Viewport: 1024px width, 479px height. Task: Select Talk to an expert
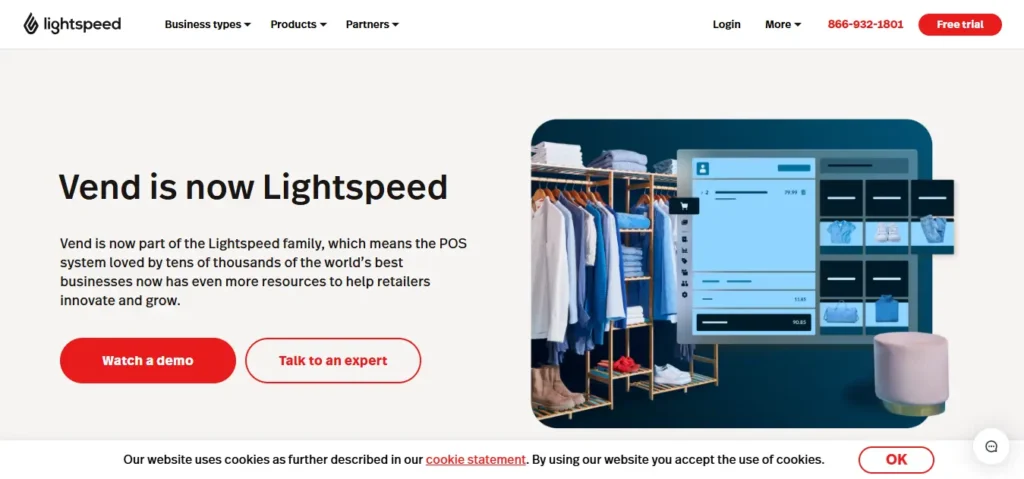coord(333,360)
